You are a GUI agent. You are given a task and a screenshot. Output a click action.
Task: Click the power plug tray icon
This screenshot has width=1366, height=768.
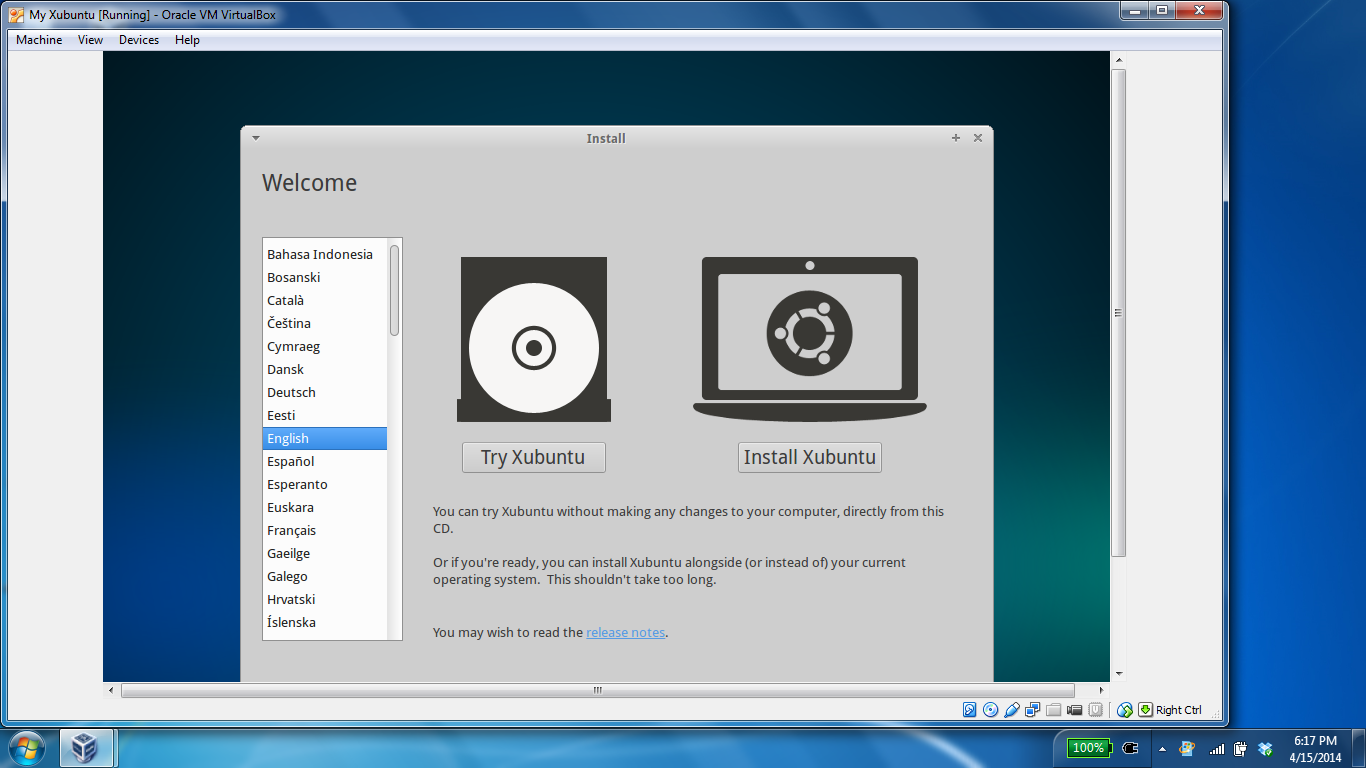1131,748
